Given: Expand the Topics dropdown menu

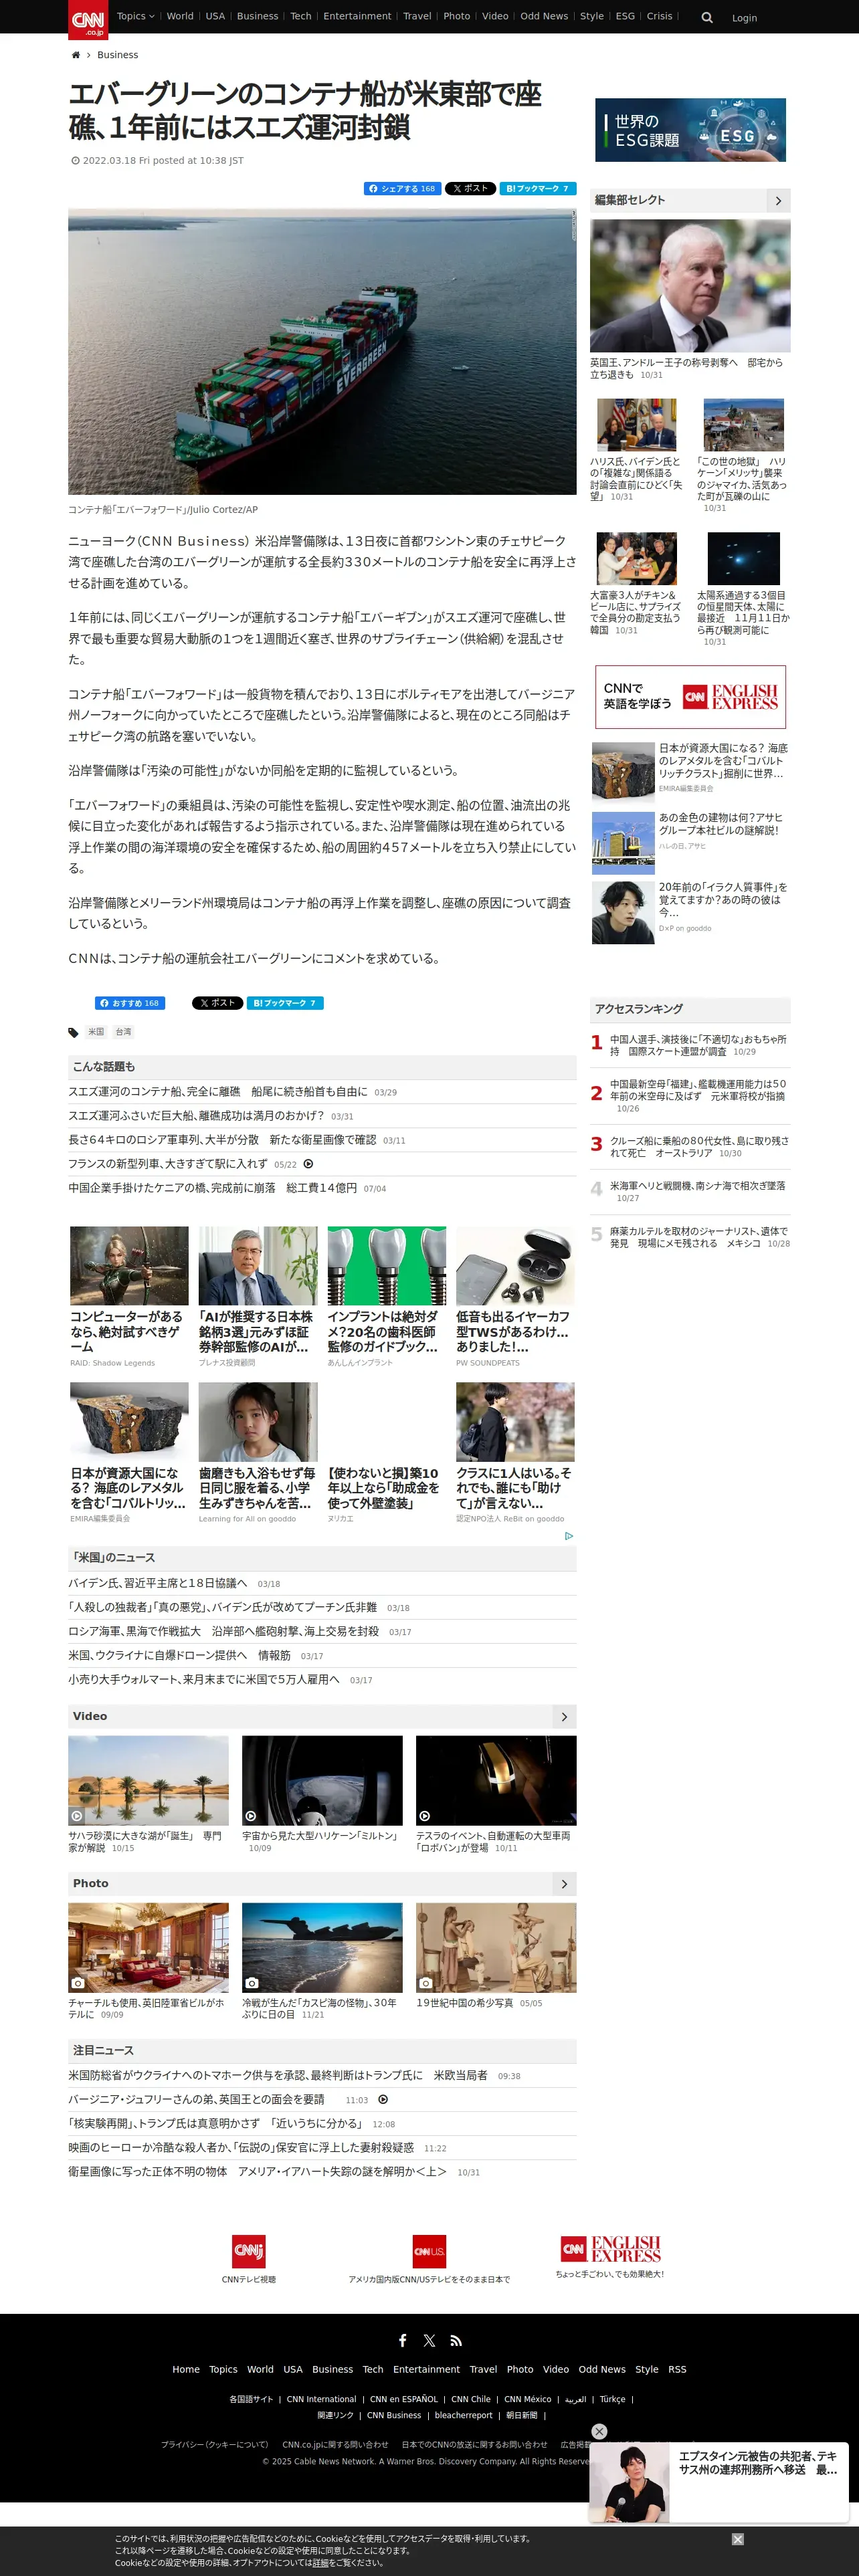Looking at the screenshot, I should pos(135,16).
